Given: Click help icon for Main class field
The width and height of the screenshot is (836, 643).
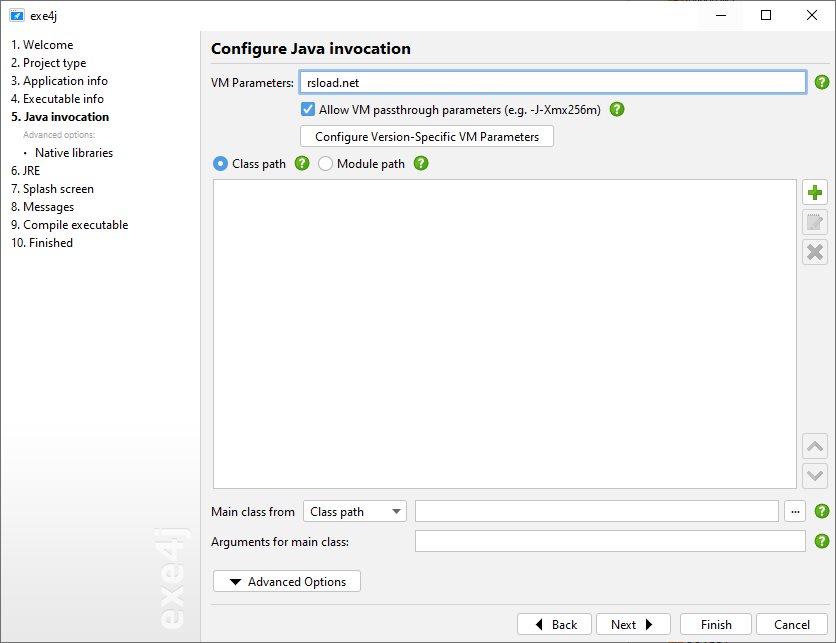Looking at the screenshot, I should pyautogui.click(x=822, y=511).
